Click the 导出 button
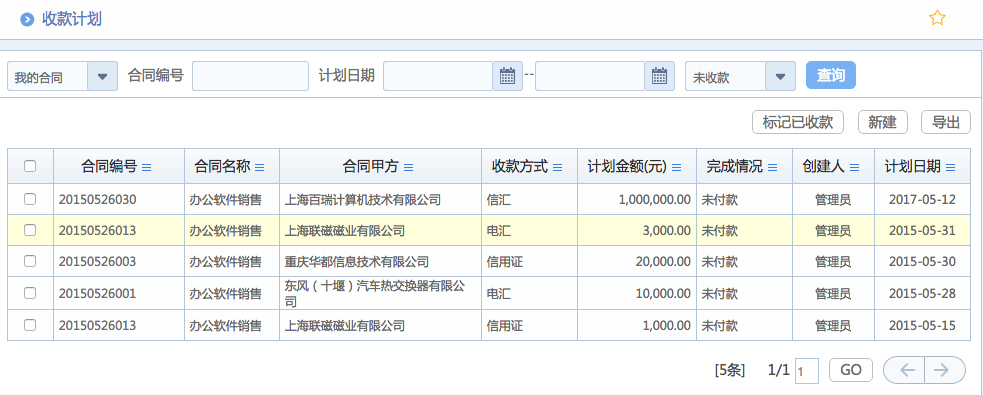 [x=946, y=122]
